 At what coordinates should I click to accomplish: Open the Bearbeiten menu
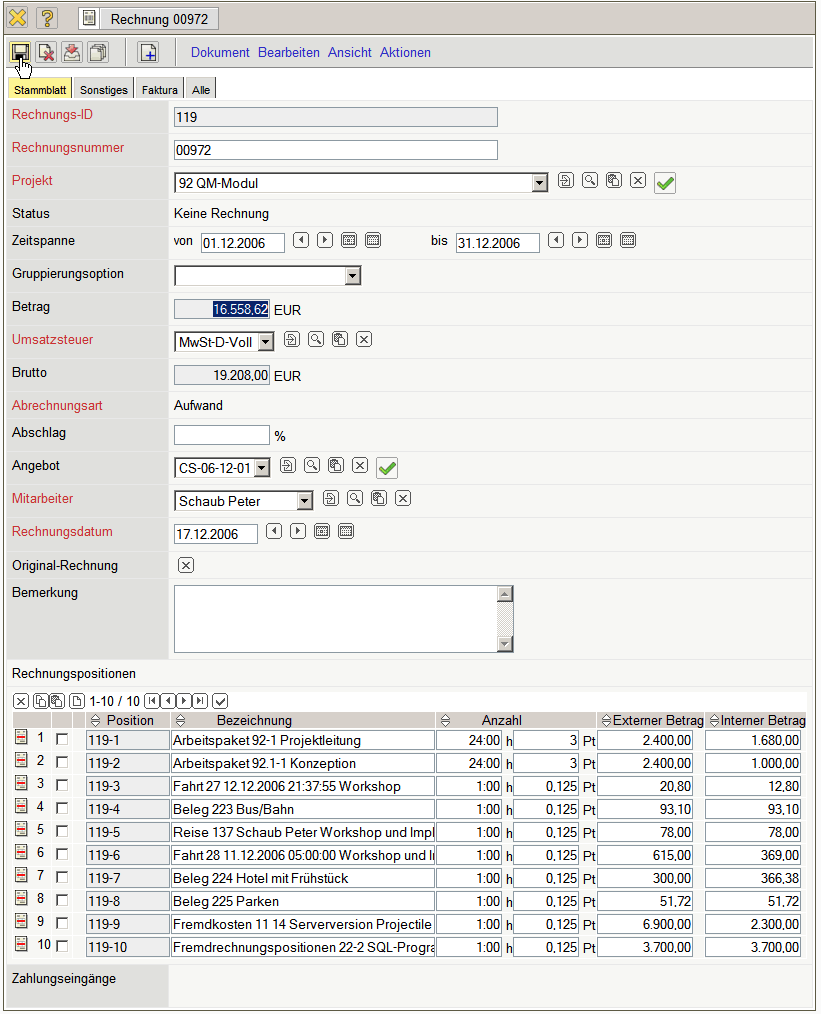pyautogui.click(x=288, y=52)
